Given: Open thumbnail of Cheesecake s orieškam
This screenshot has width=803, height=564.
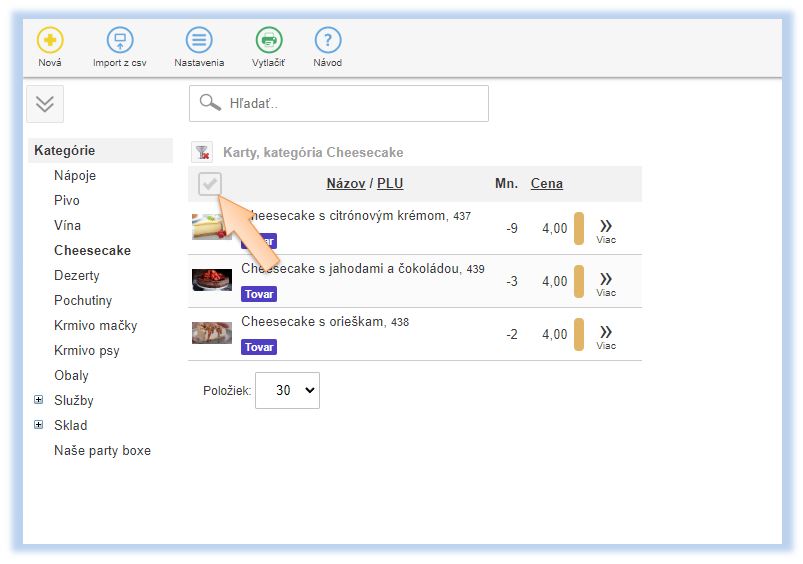Looking at the screenshot, I should coord(212,333).
